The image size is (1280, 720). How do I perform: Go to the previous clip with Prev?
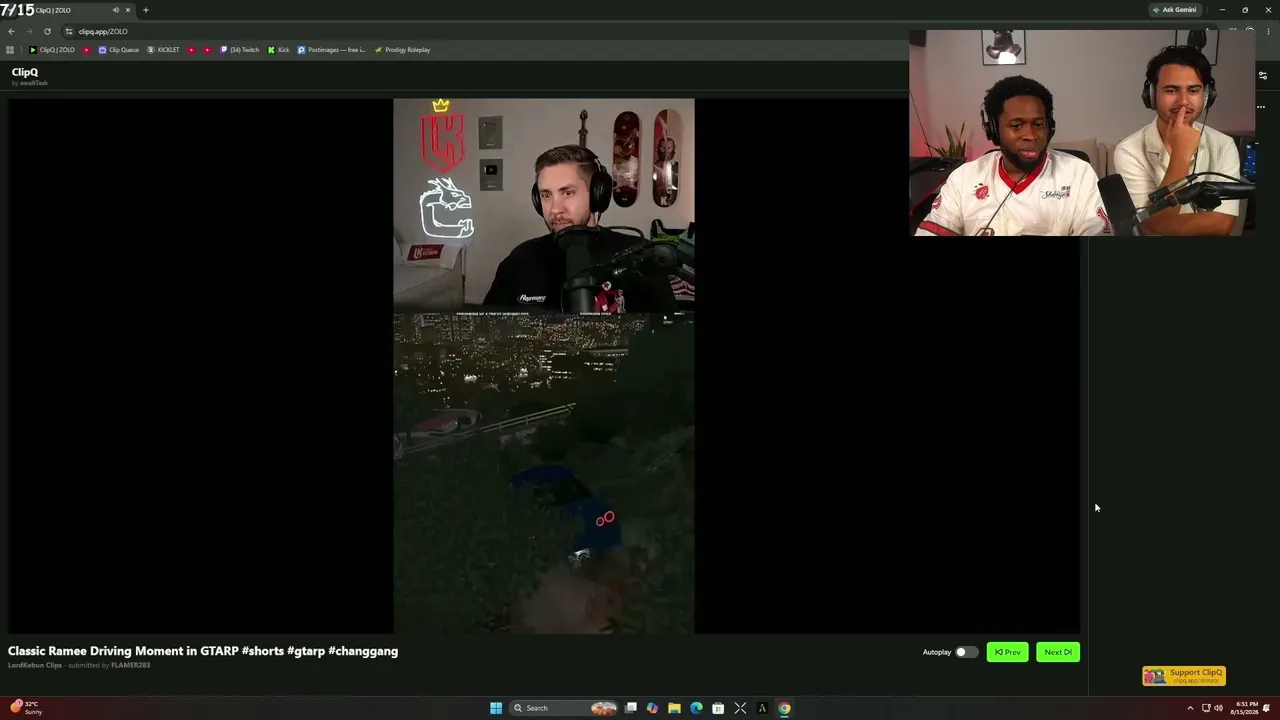point(1007,652)
